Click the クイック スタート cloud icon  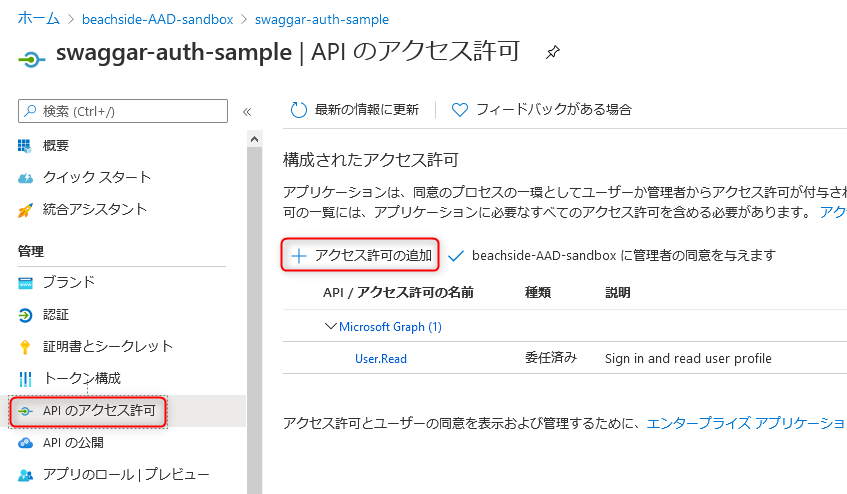25,178
